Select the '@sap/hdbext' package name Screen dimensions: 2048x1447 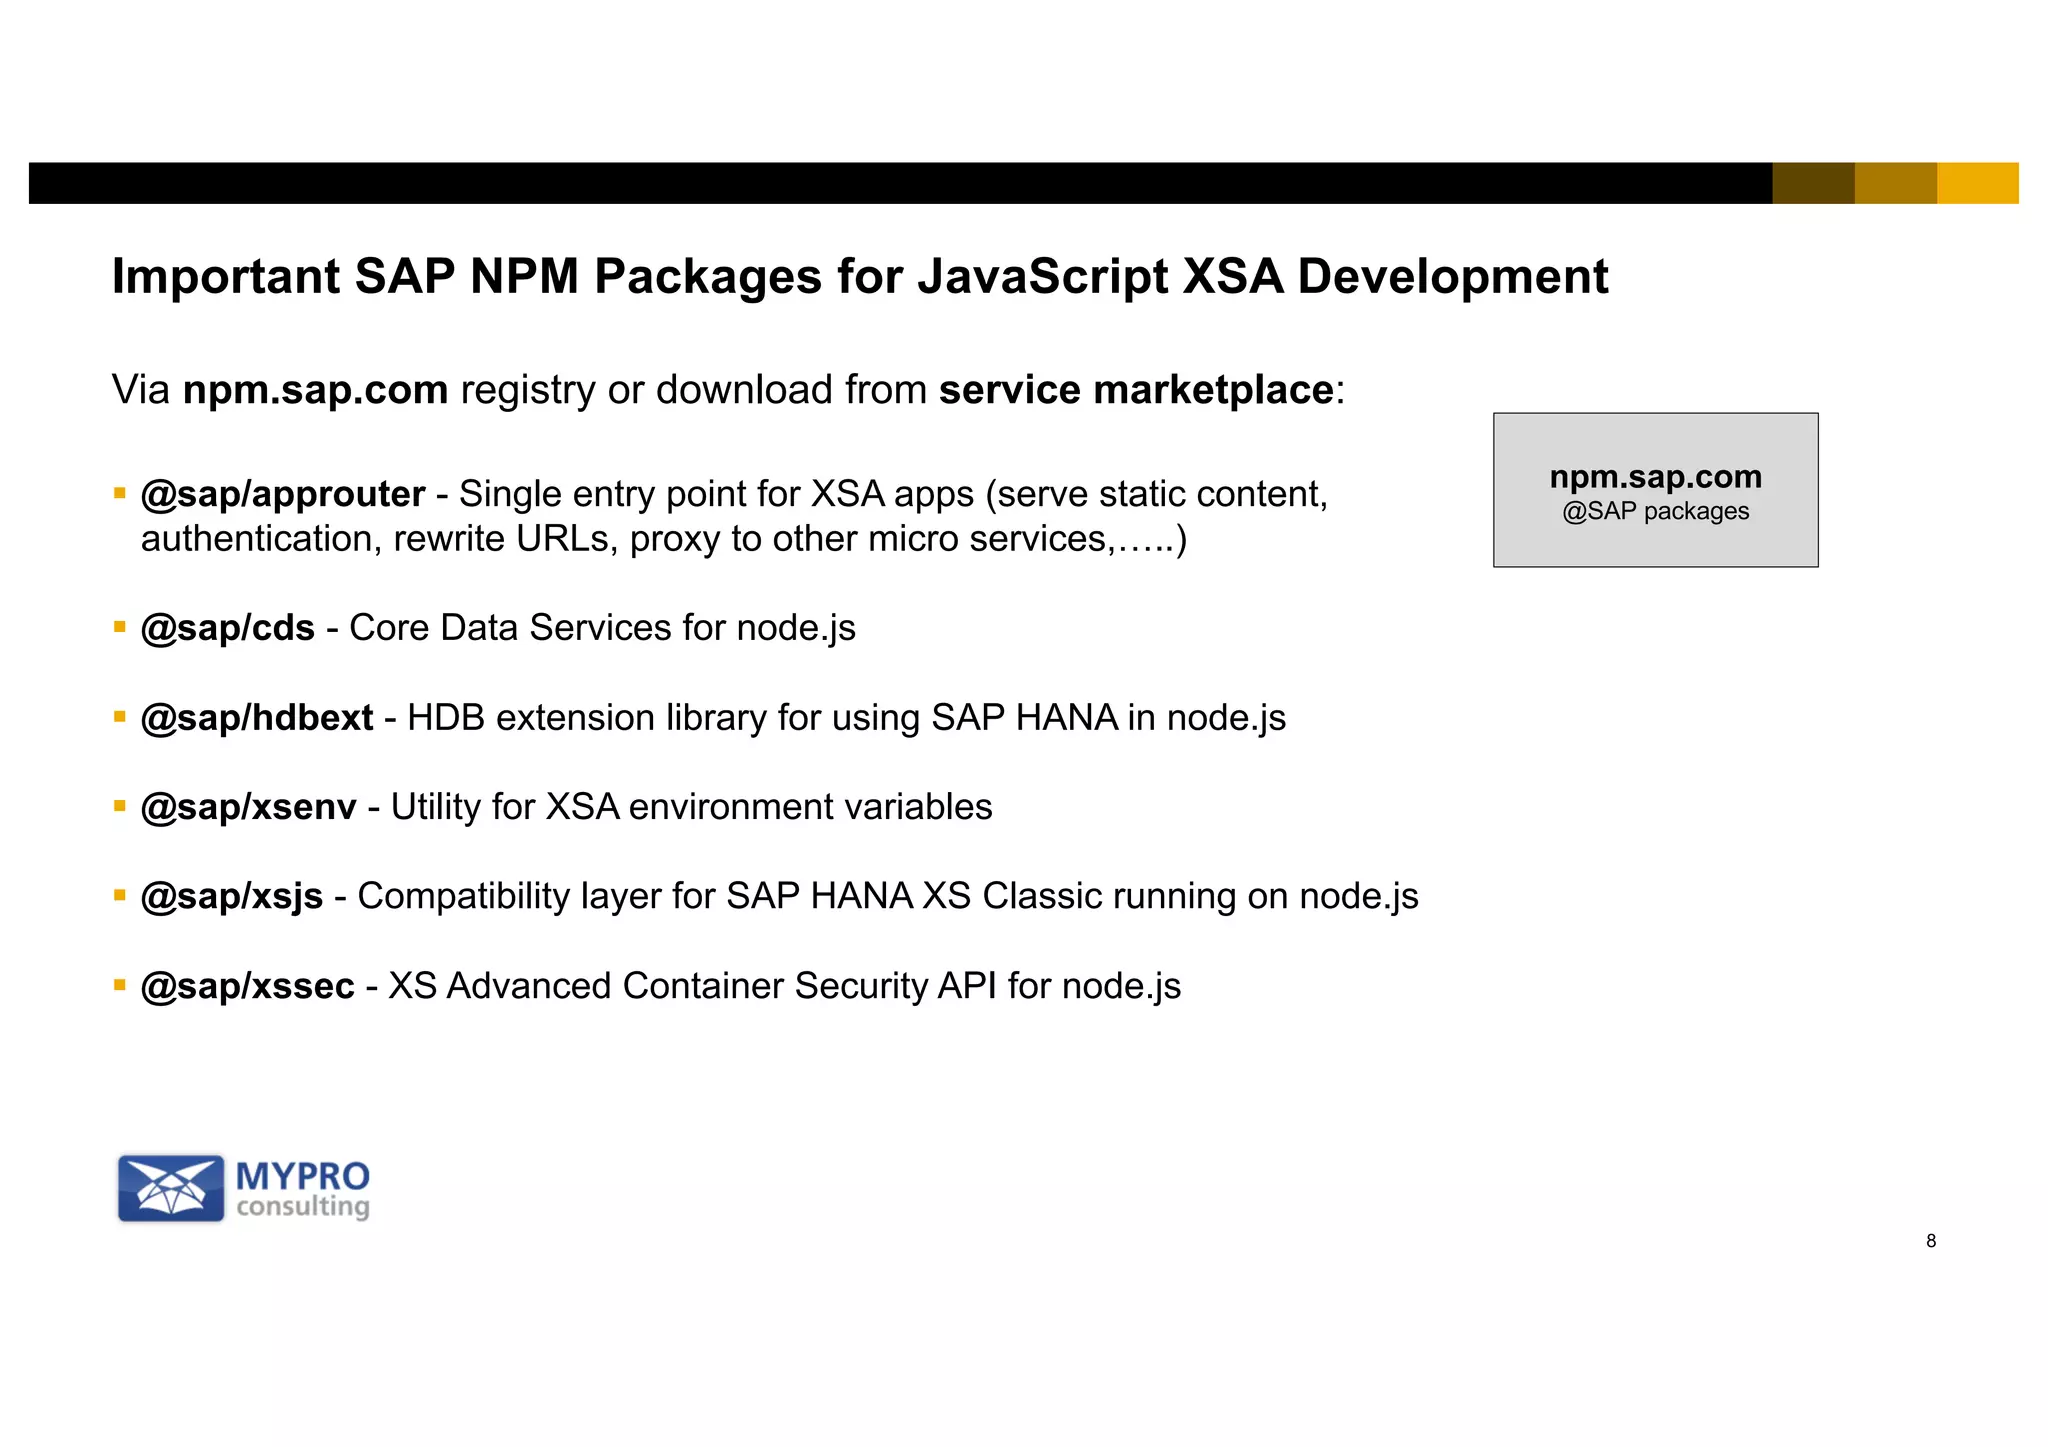(257, 718)
